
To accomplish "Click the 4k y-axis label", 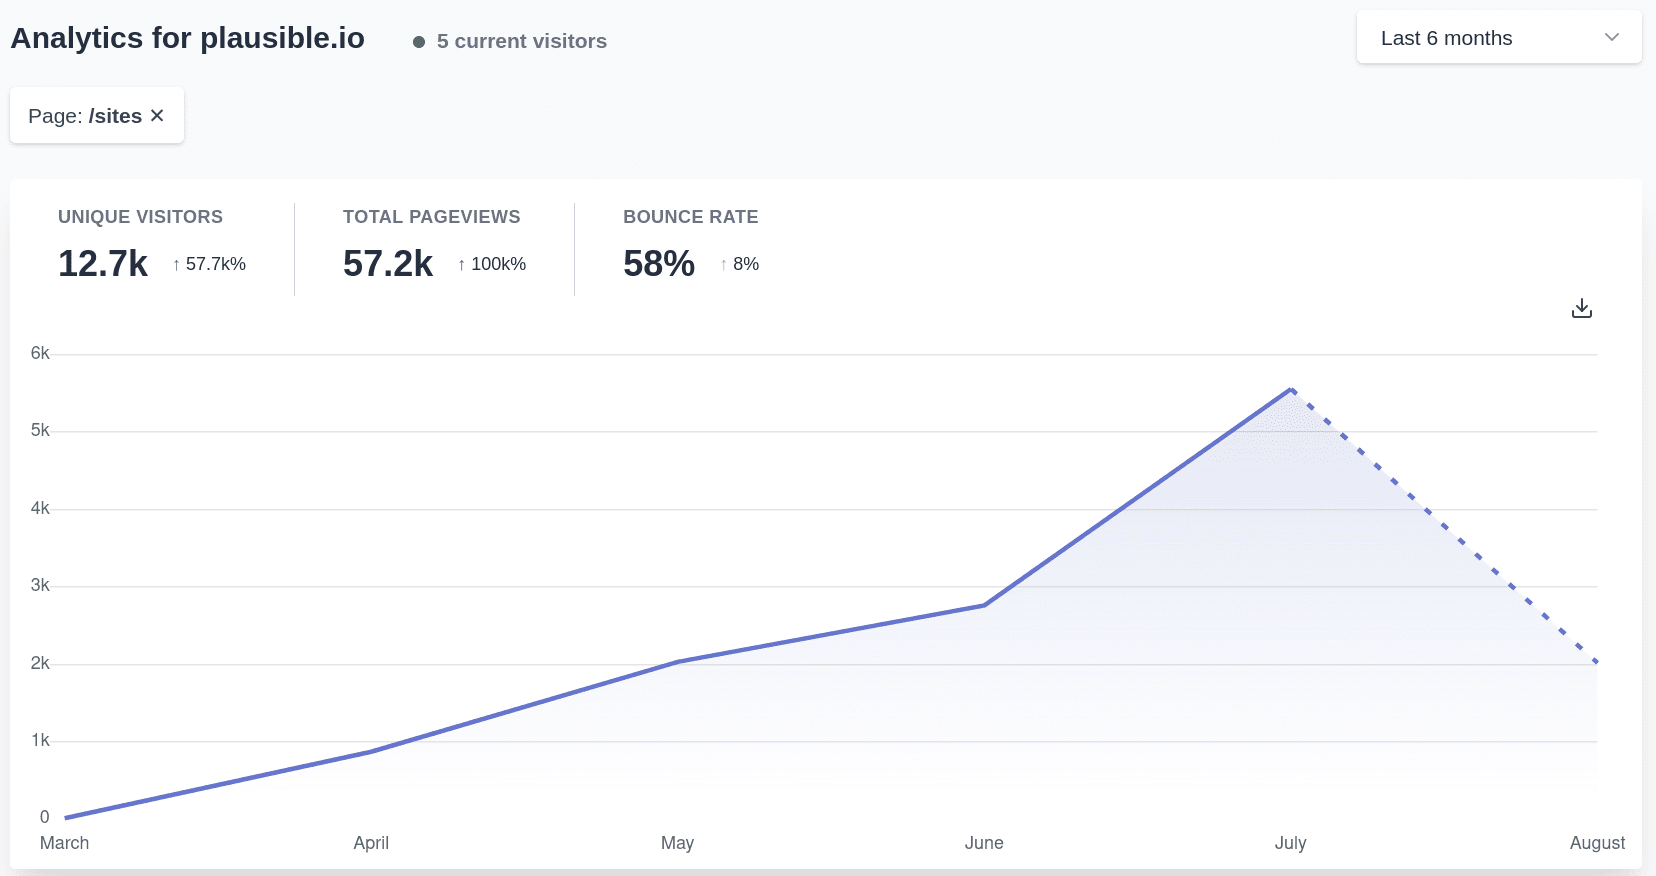I will coord(40,508).
